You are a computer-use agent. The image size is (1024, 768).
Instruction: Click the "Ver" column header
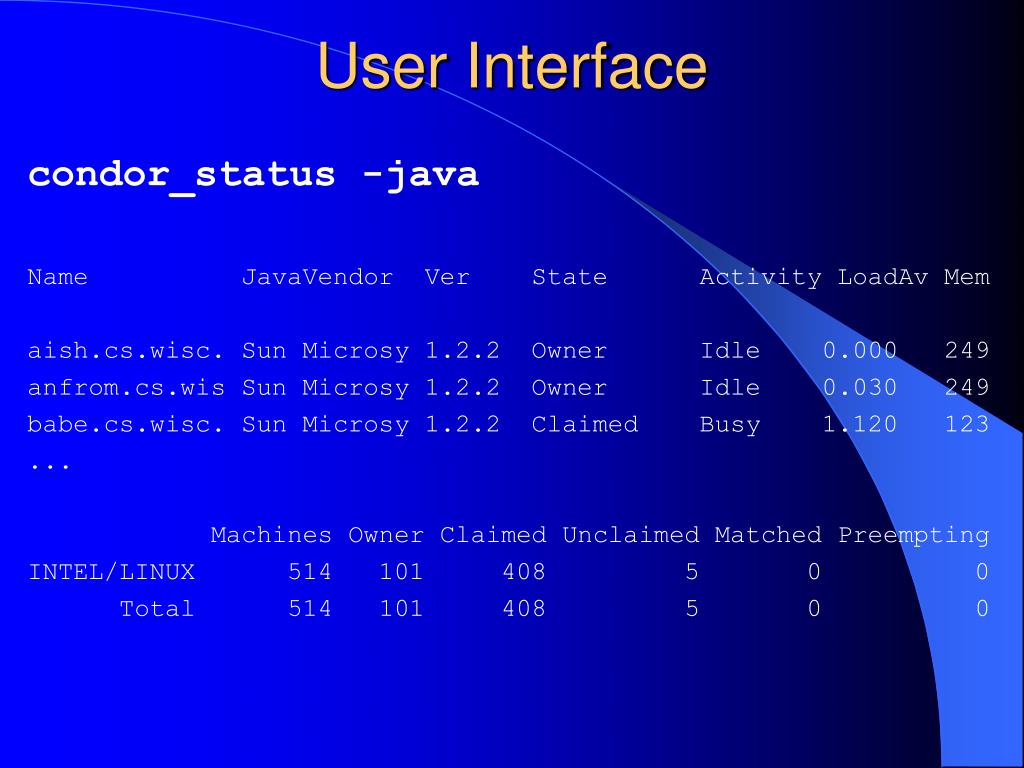[447, 277]
